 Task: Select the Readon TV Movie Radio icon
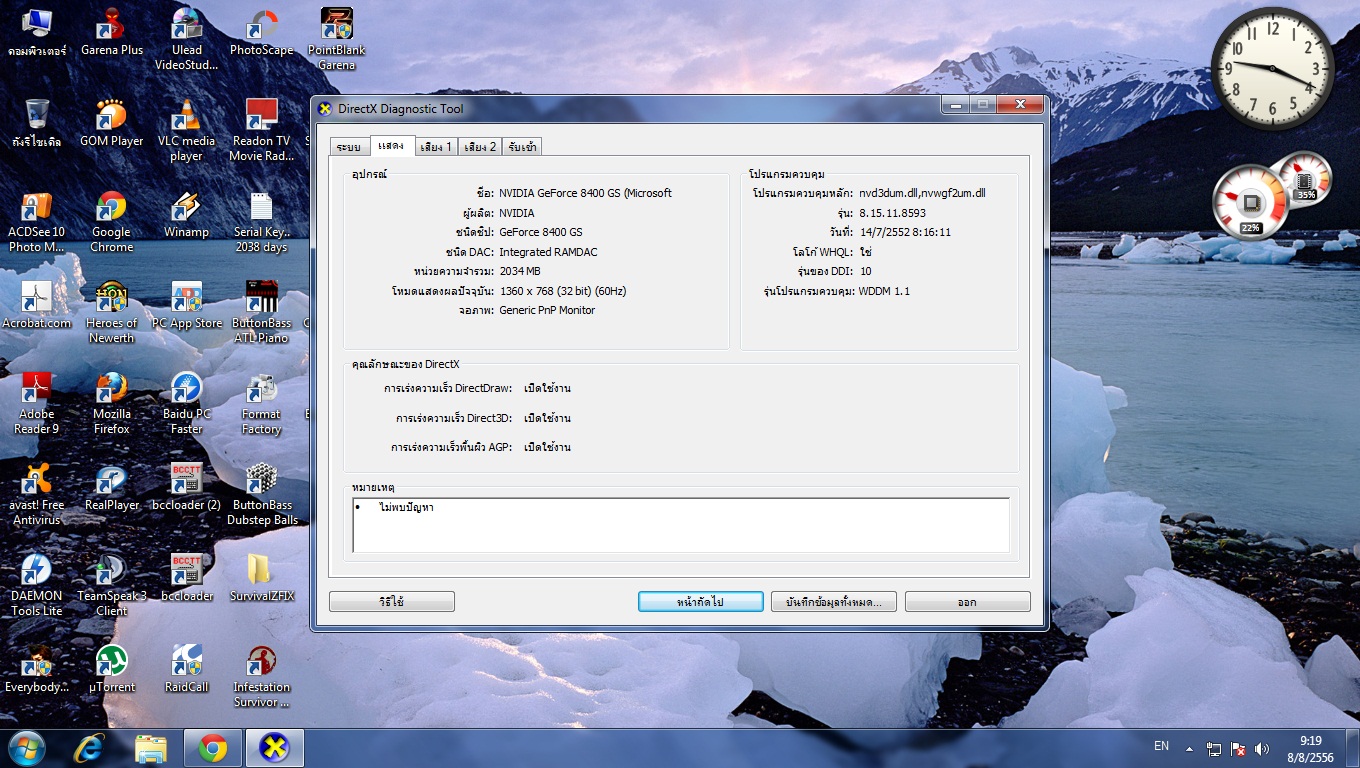pos(262,130)
